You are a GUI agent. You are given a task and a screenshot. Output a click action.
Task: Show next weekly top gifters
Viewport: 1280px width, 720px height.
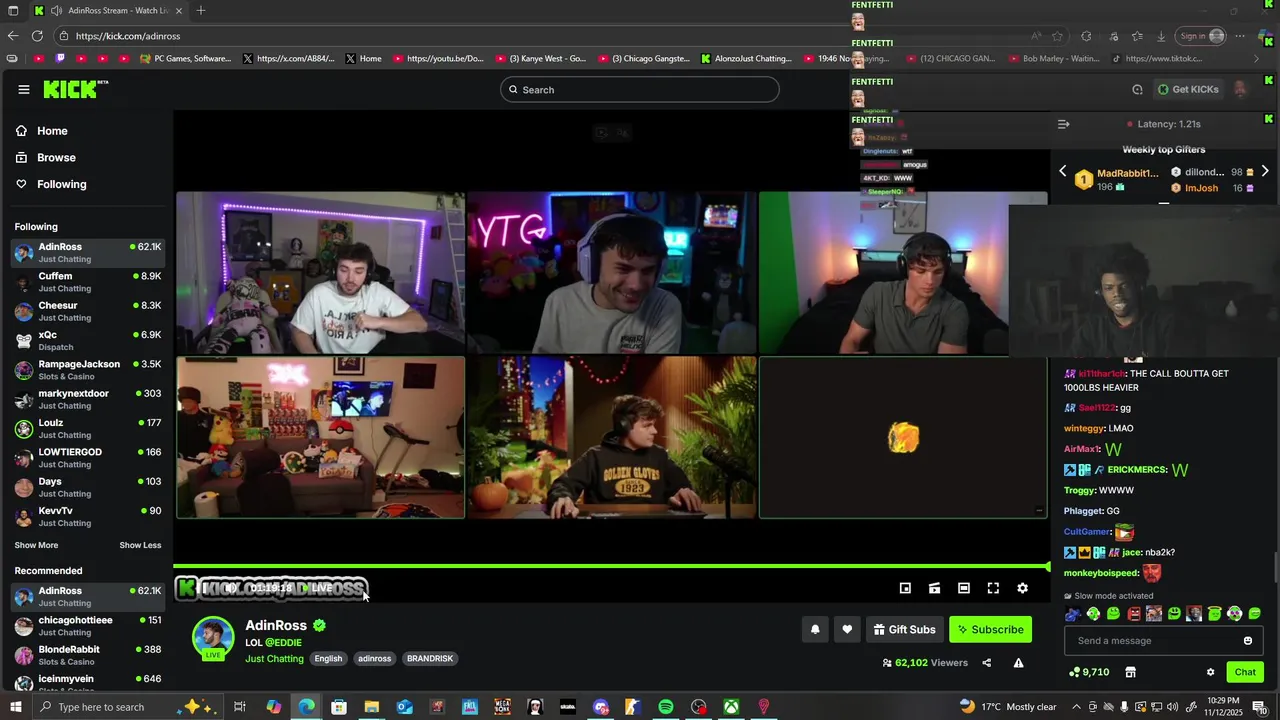(x=1265, y=171)
